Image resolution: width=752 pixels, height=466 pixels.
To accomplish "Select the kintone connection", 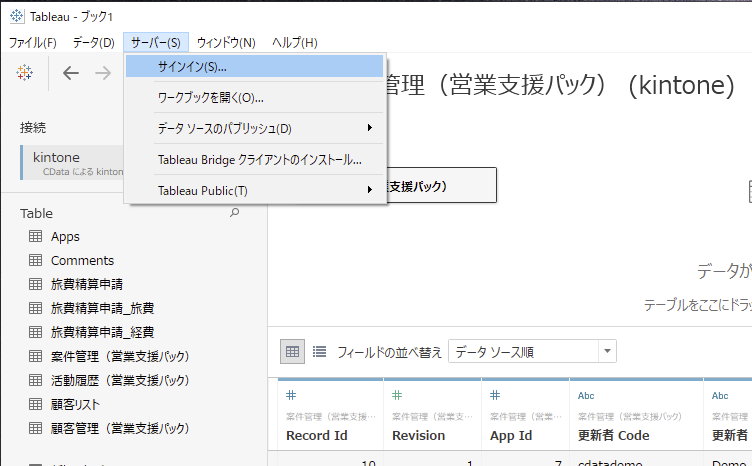I will point(72,163).
